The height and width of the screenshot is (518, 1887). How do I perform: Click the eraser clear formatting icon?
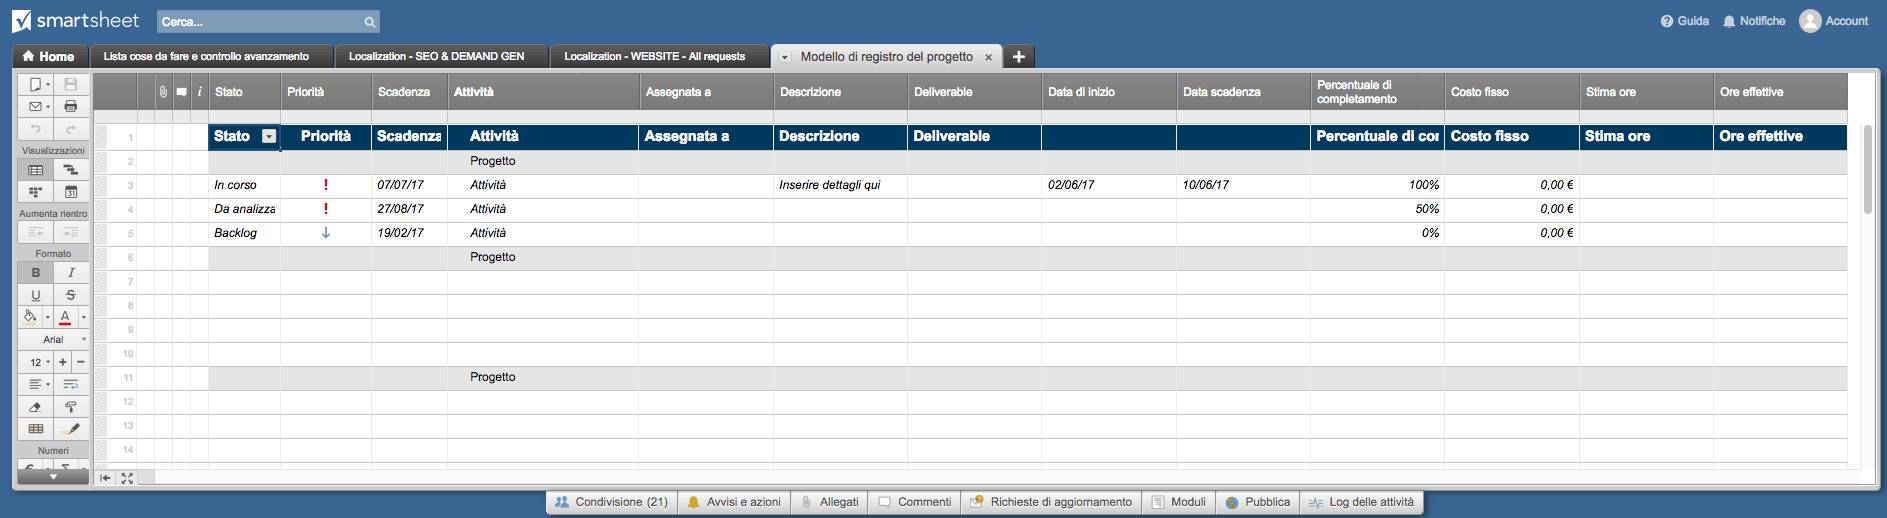click(36, 407)
